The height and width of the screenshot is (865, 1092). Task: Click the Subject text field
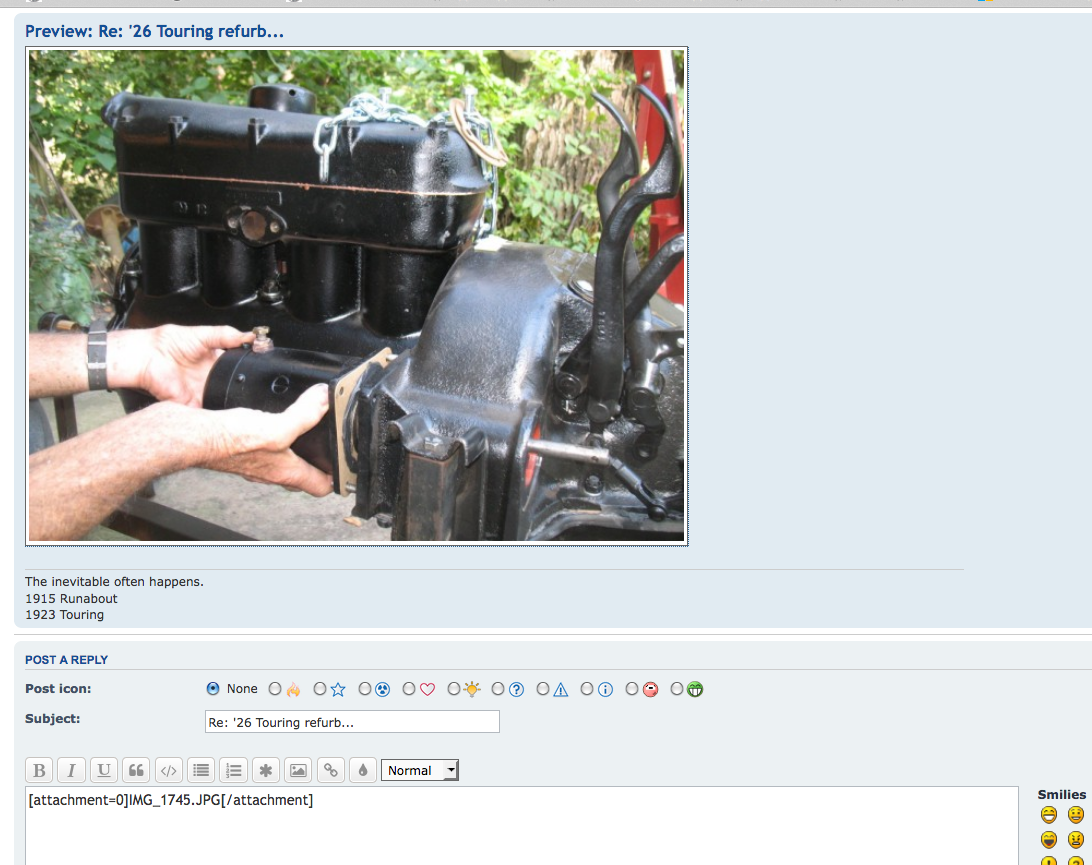pos(352,722)
